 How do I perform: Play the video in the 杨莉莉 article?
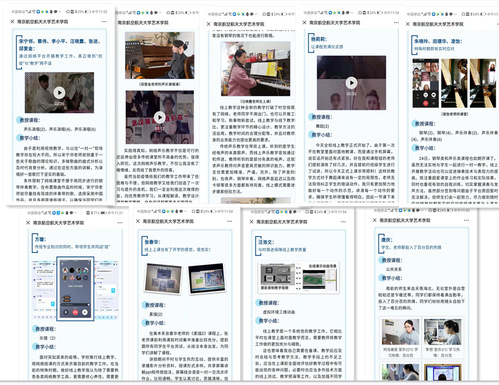point(351,82)
